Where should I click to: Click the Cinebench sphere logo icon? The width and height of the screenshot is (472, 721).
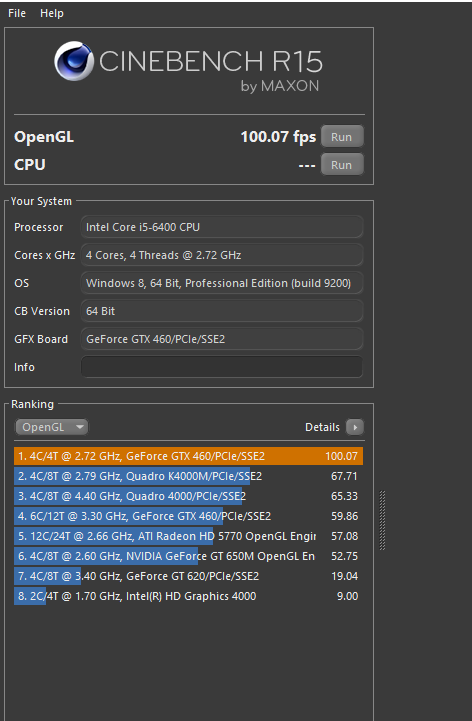point(74,61)
